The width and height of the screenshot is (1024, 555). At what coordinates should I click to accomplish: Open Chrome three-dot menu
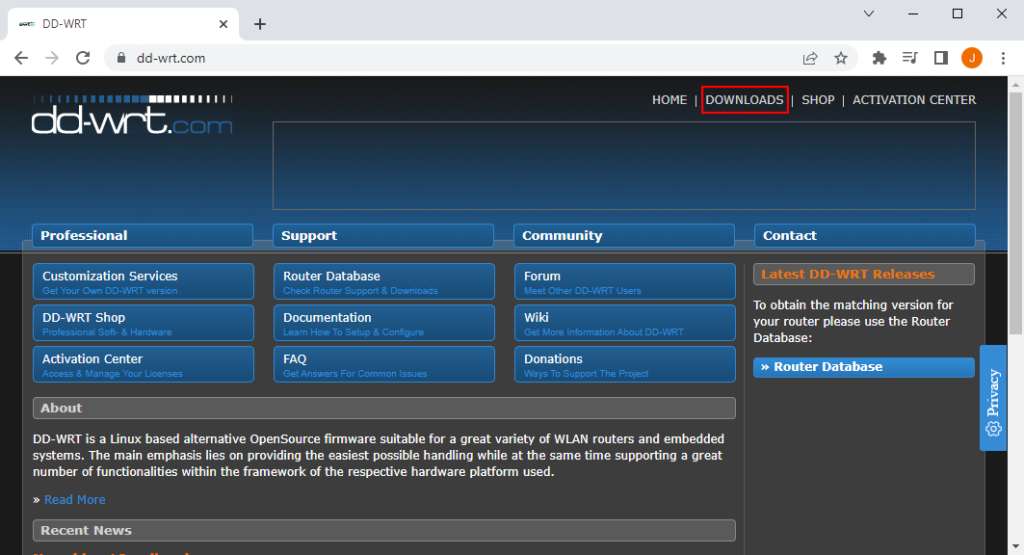(x=1003, y=58)
